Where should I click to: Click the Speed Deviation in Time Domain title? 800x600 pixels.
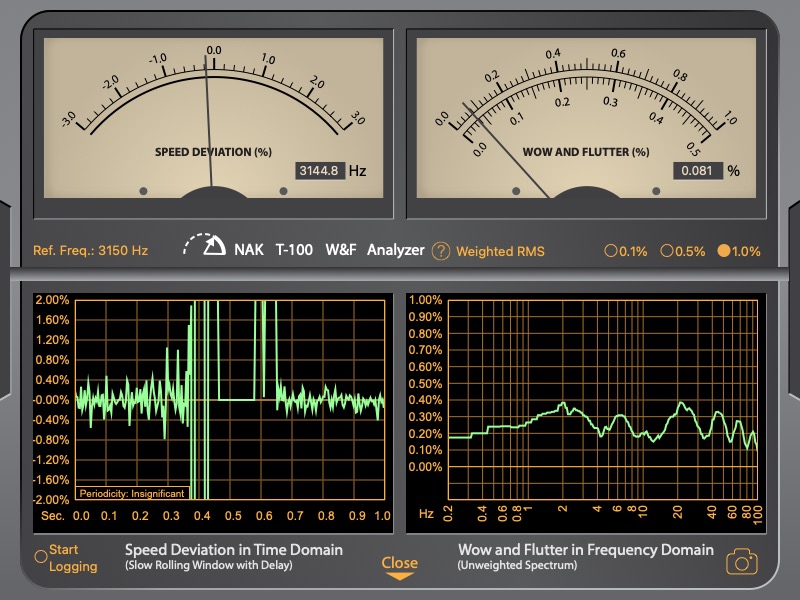[234, 549]
